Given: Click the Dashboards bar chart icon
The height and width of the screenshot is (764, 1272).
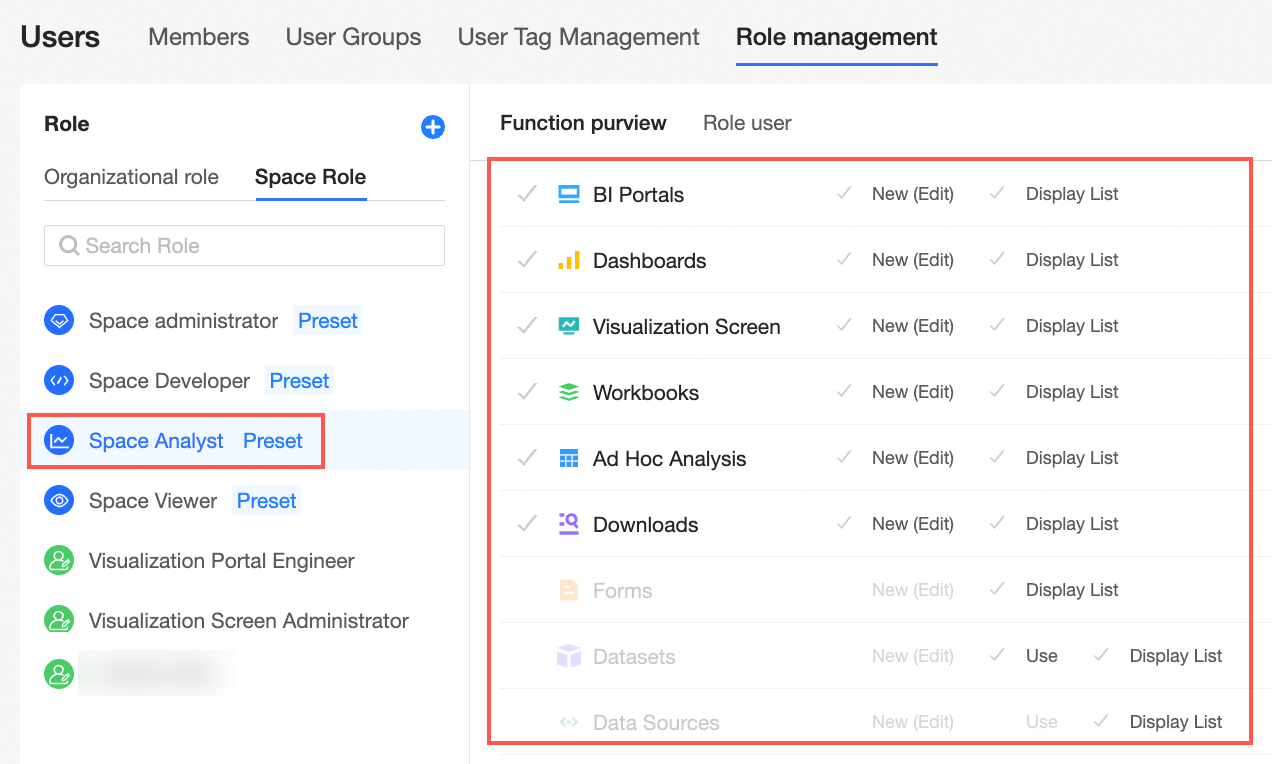Looking at the screenshot, I should coord(568,260).
